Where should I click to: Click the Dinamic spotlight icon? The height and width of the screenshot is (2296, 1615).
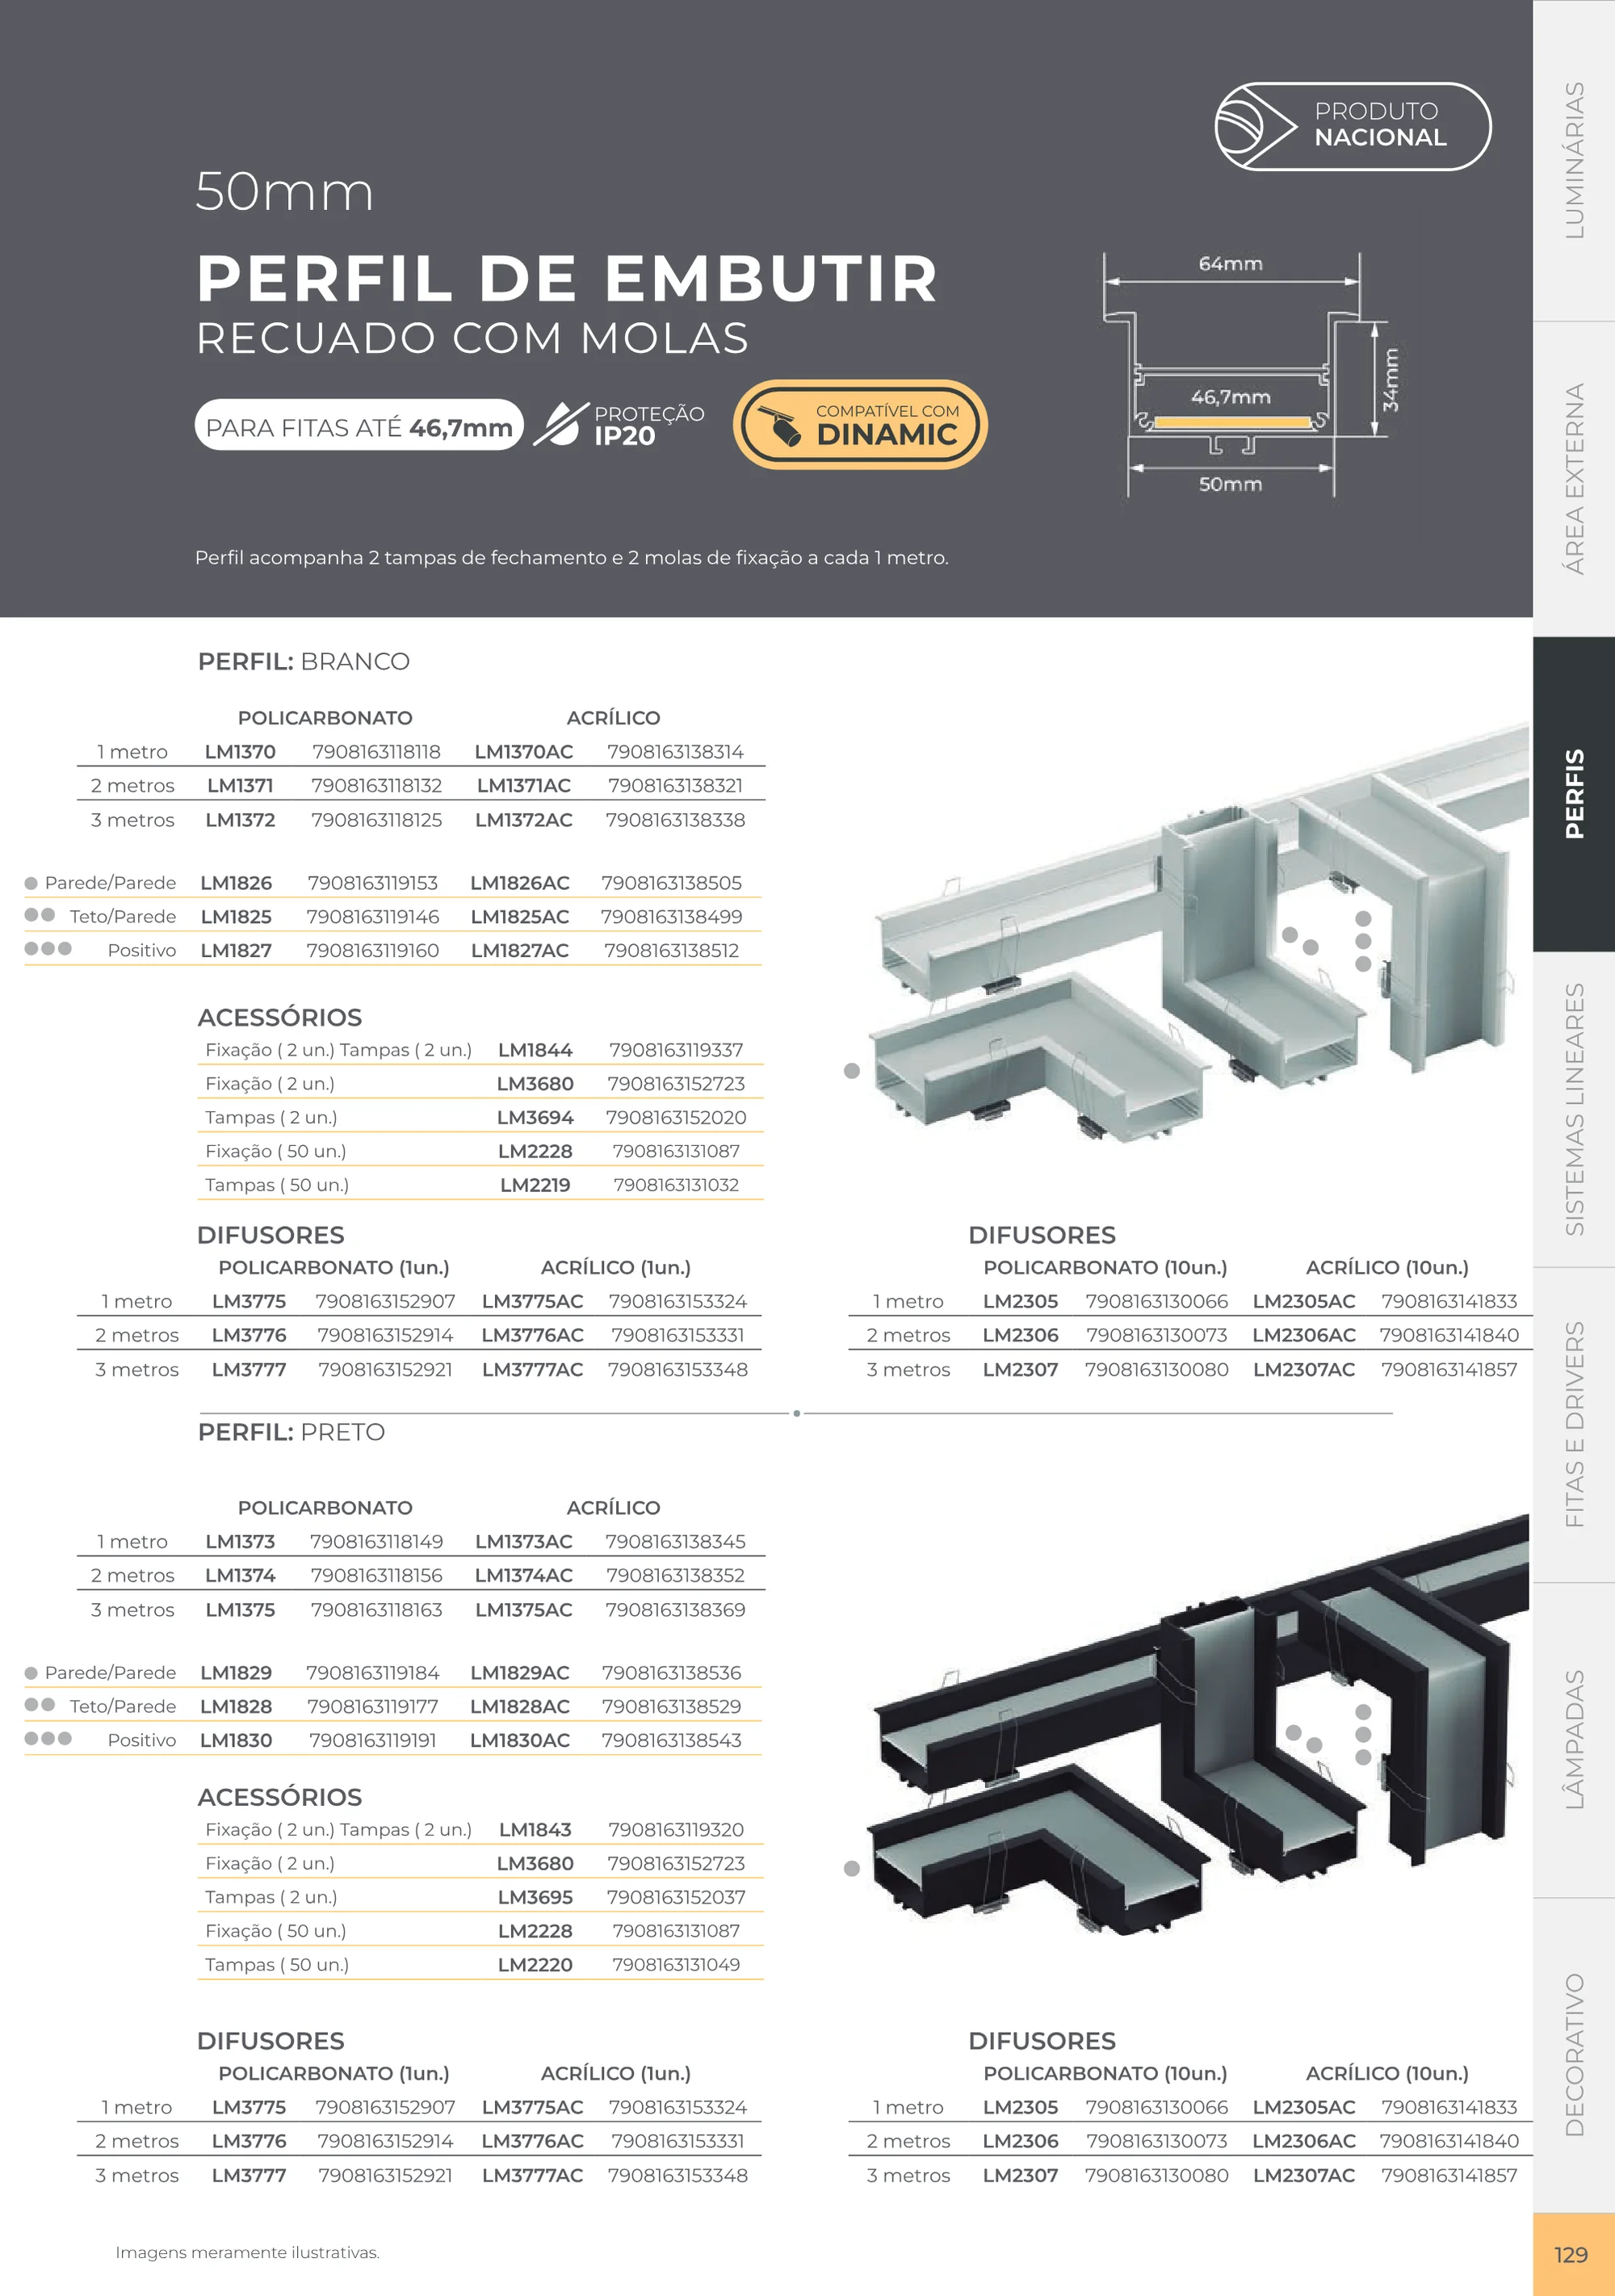(779, 425)
